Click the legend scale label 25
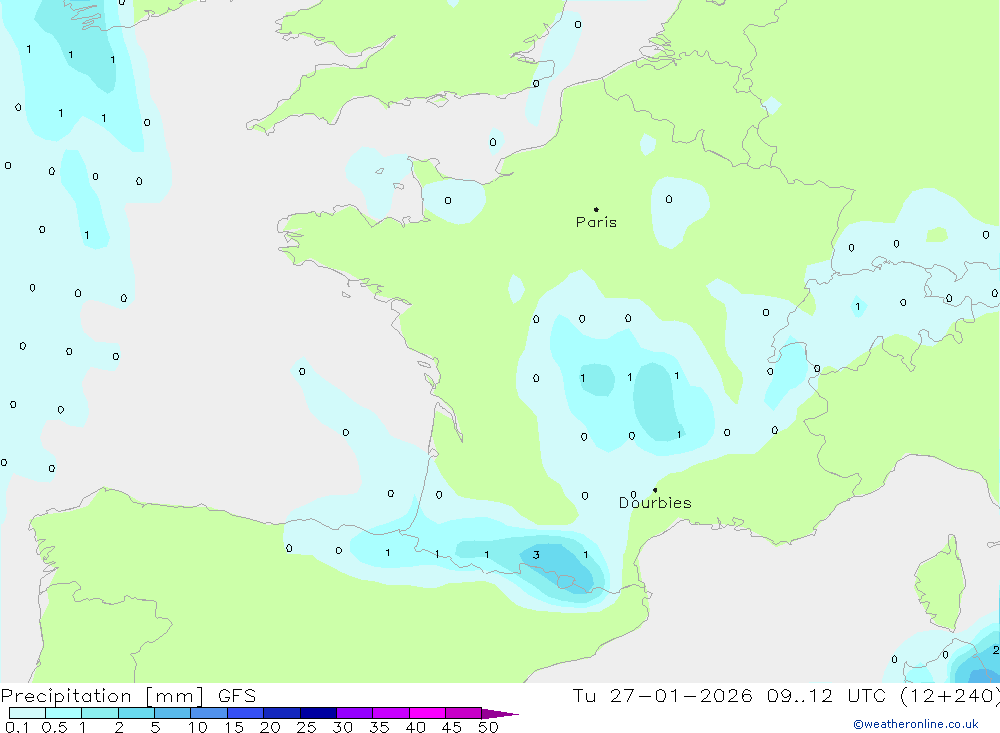 (x=306, y=727)
